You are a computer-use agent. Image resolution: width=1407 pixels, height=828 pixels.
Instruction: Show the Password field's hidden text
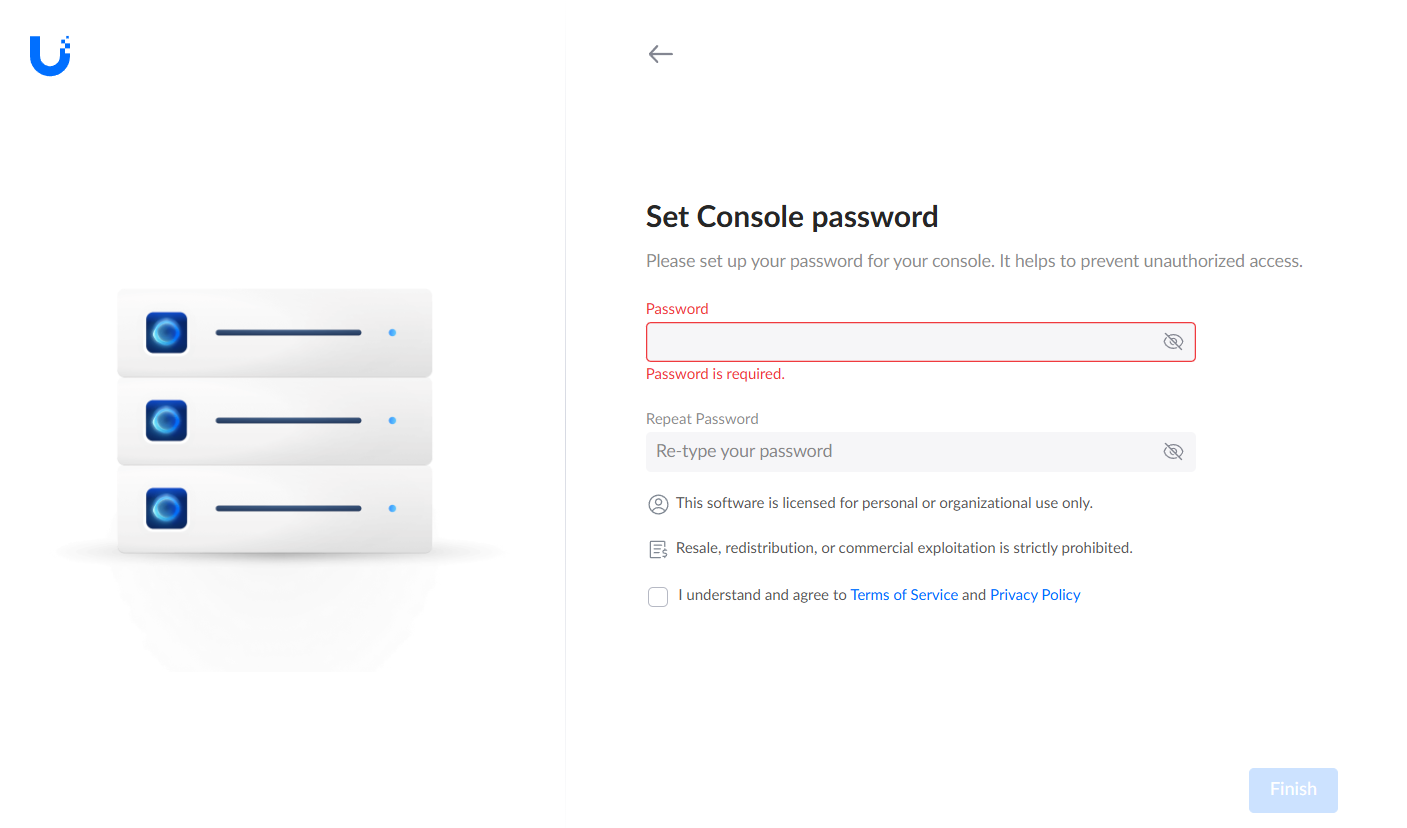(x=1173, y=342)
